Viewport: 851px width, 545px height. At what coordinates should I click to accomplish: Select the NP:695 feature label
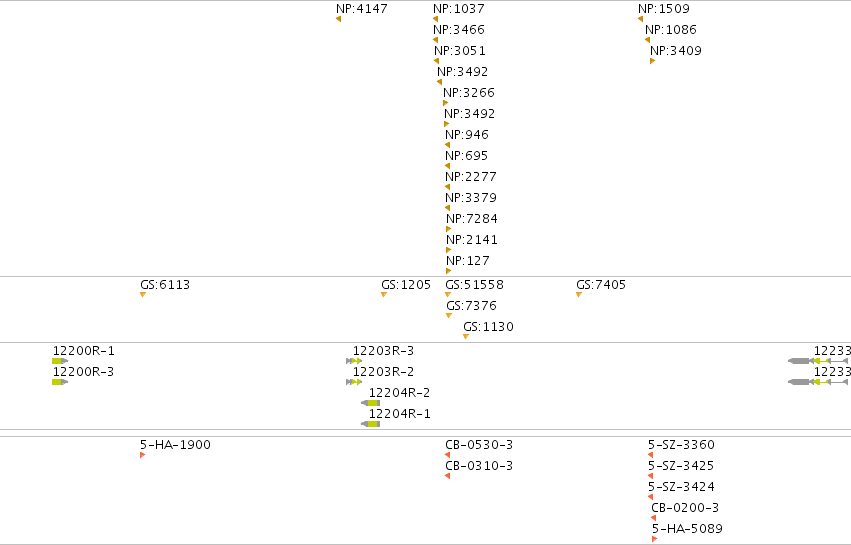tap(467, 156)
